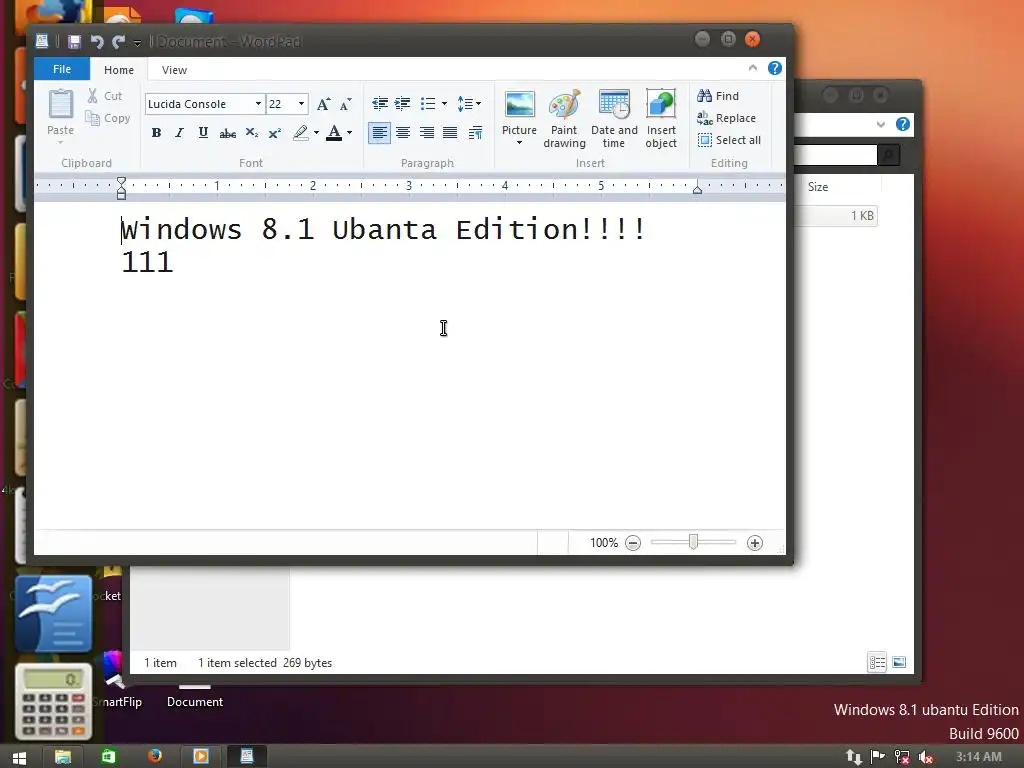The width and height of the screenshot is (1024, 768).
Task: Zoom out with the minus button
Action: 633,543
